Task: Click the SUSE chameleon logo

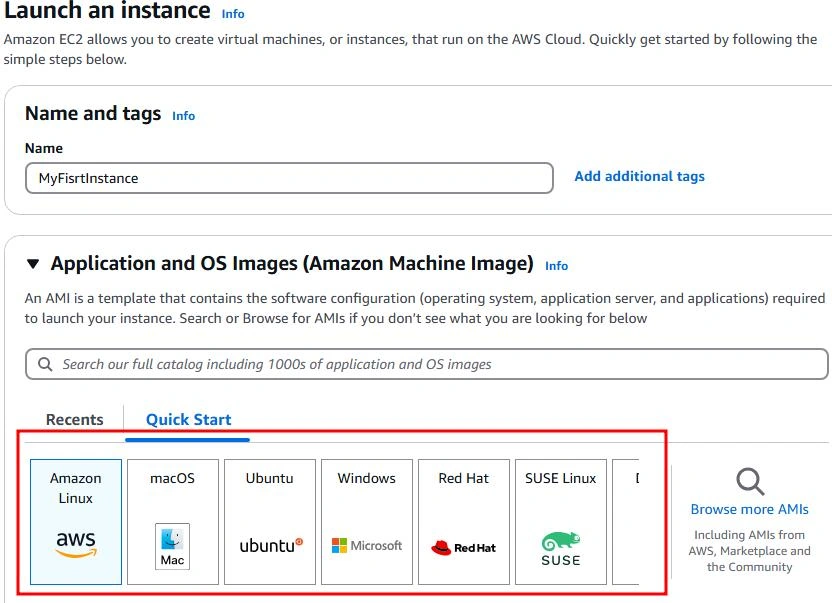Action: pos(561,549)
